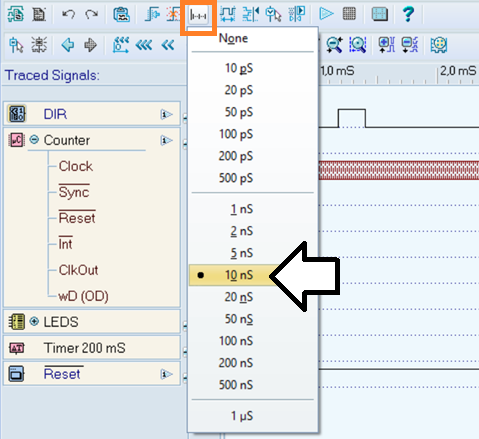This screenshot has width=479, height=439.
Task: Select the Sync signal under Counter
Action: (x=74, y=192)
